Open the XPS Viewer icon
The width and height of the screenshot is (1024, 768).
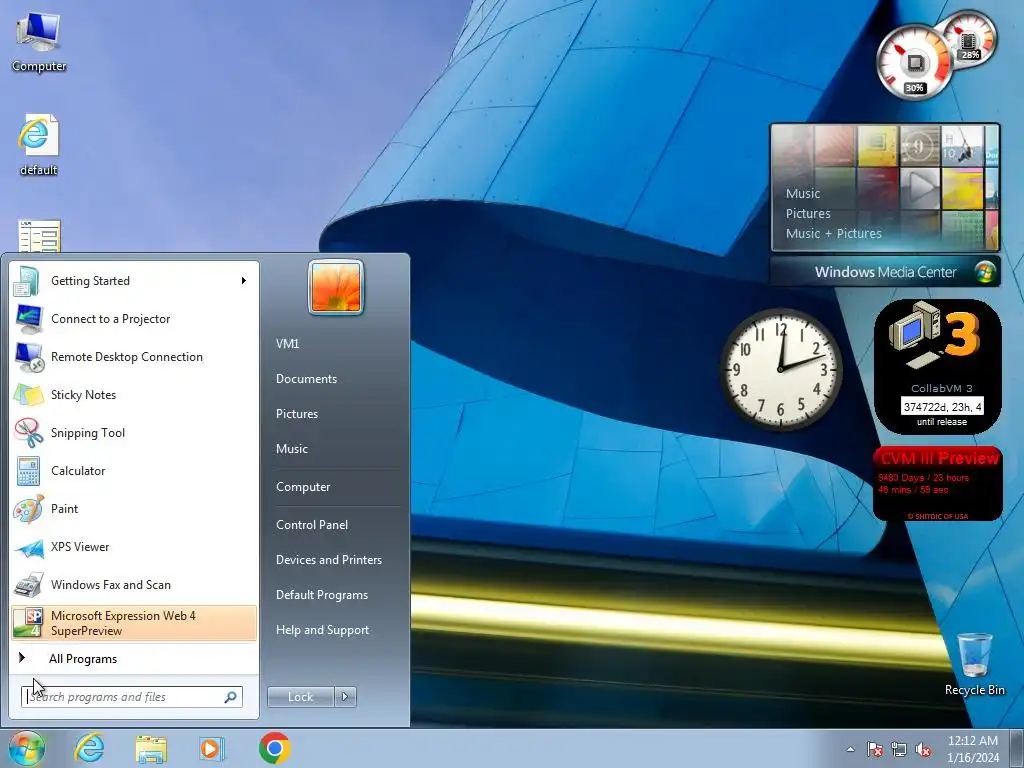tap(28, 547)
